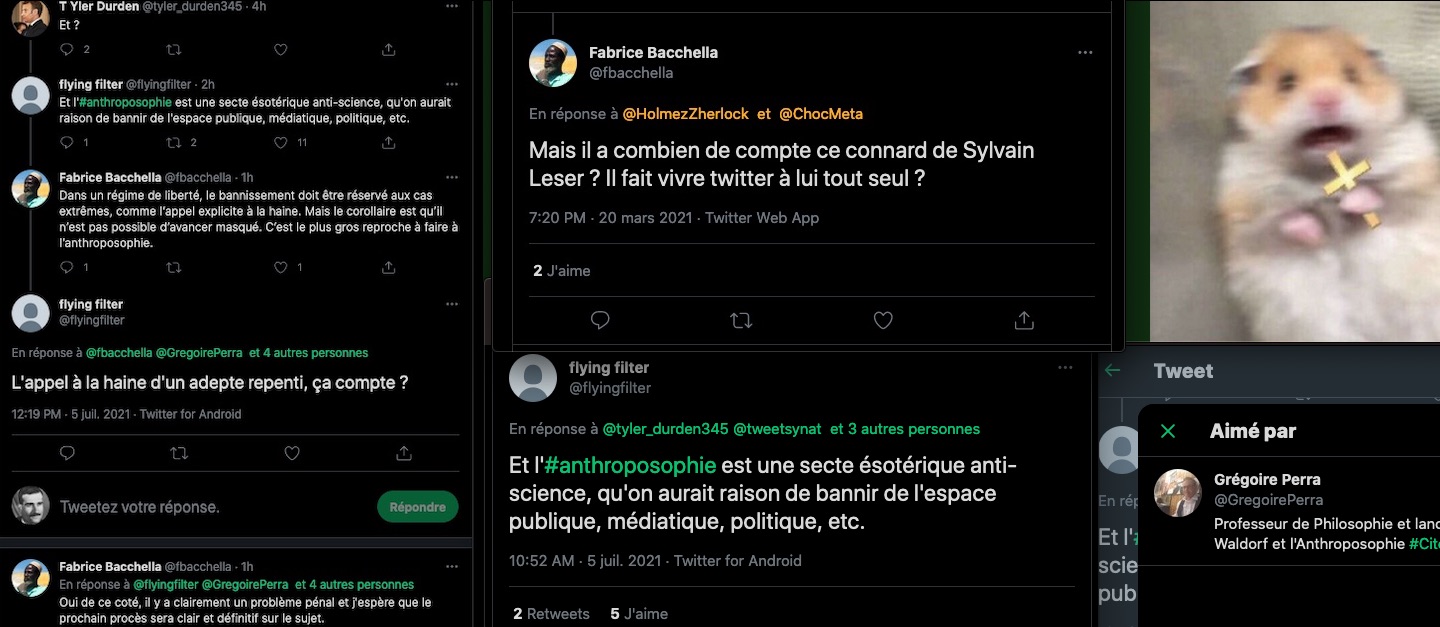
Task: Share the "L'appel à la haine" tweet
Action: (x=404, y=453)
